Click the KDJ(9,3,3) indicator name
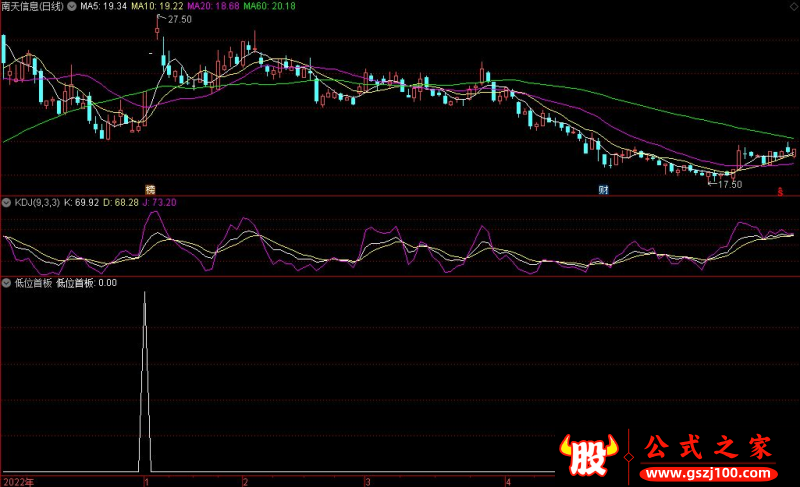This screenshot has height=487, width=800. tap(36, 202)
